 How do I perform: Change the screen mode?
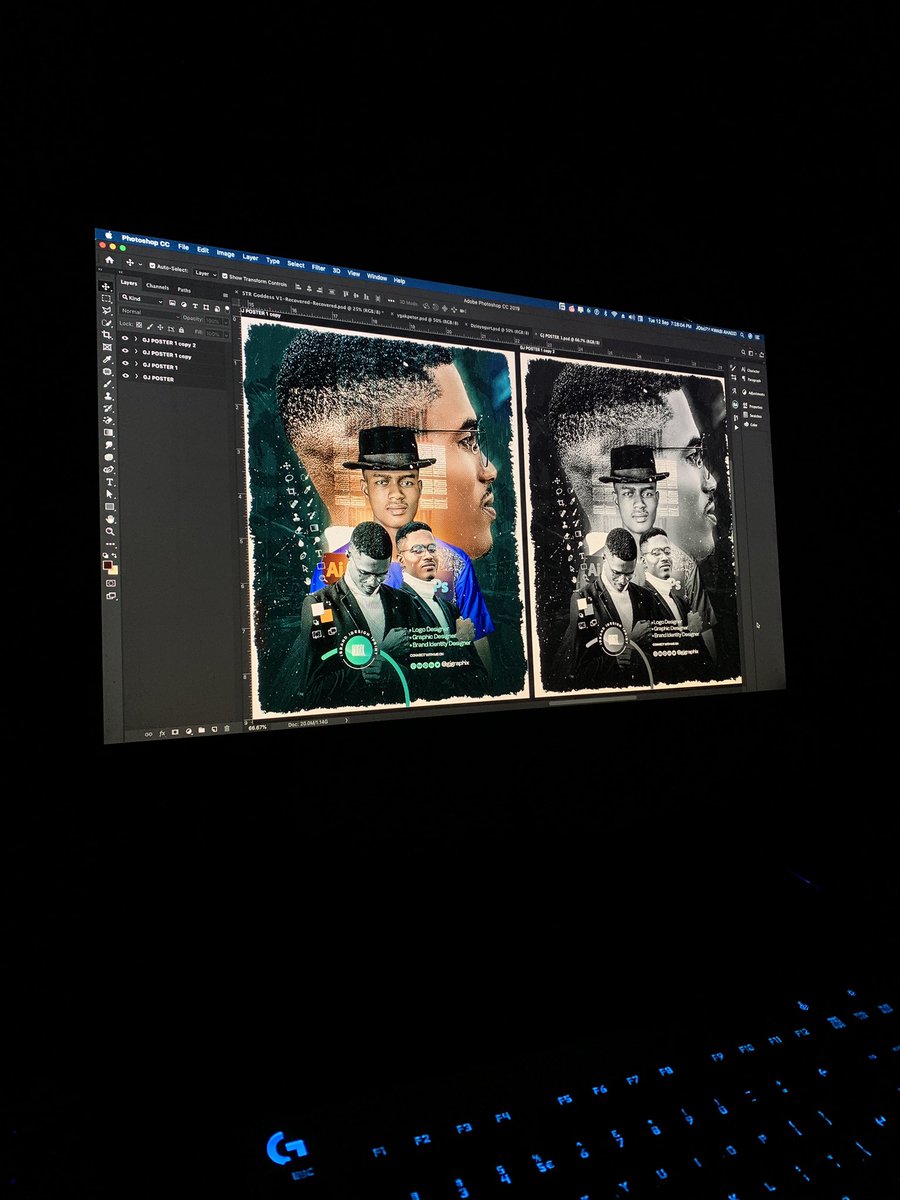pos(111,596)
